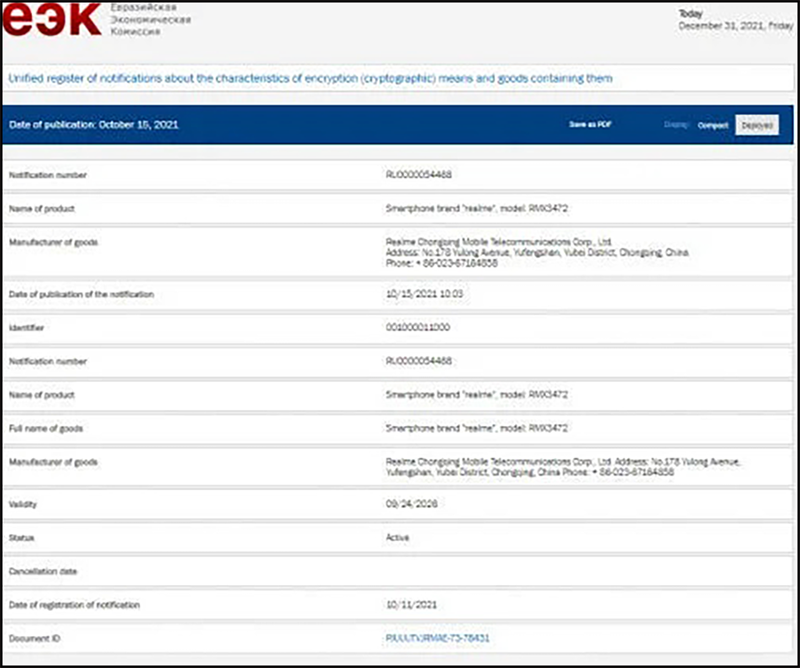800x668 pixels.
Task: Click the first Notification number value RU0000054468
Action: click(418, 175)
